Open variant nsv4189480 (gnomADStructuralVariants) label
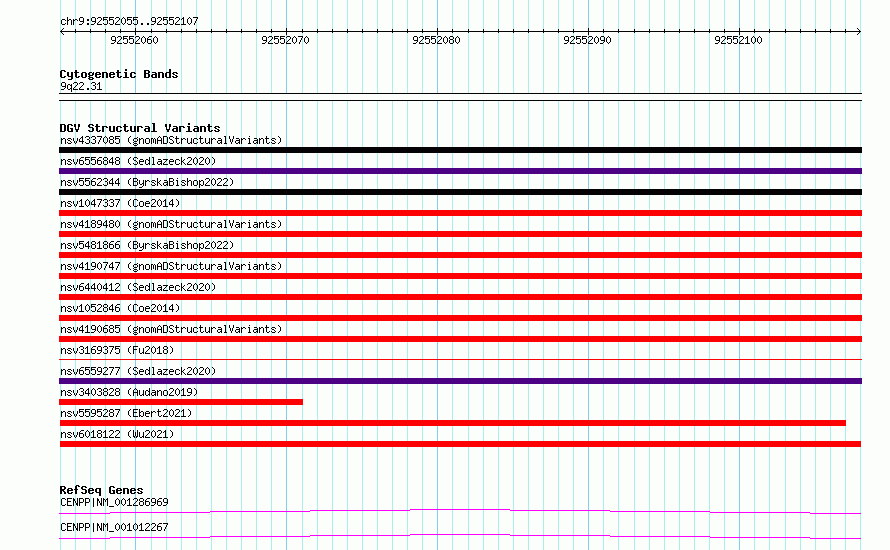The image size is (890, 550). (171, 224)
